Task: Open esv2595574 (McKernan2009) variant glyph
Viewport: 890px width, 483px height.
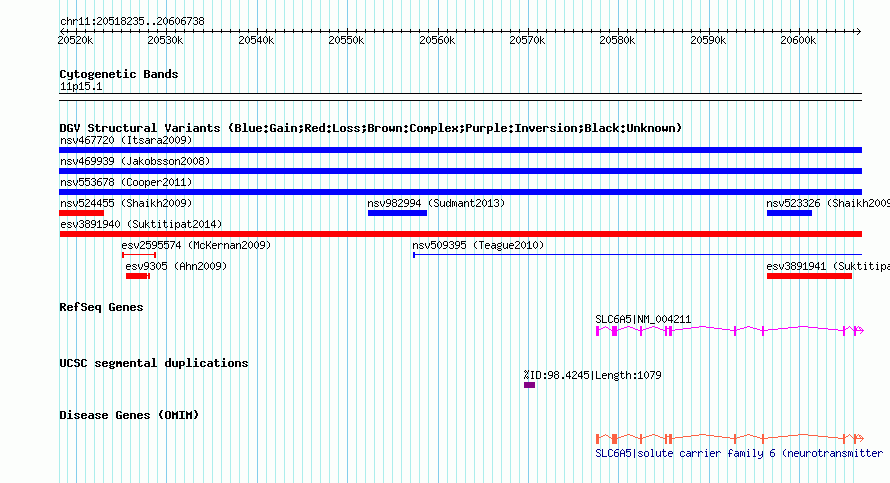Action: point(138,255)
